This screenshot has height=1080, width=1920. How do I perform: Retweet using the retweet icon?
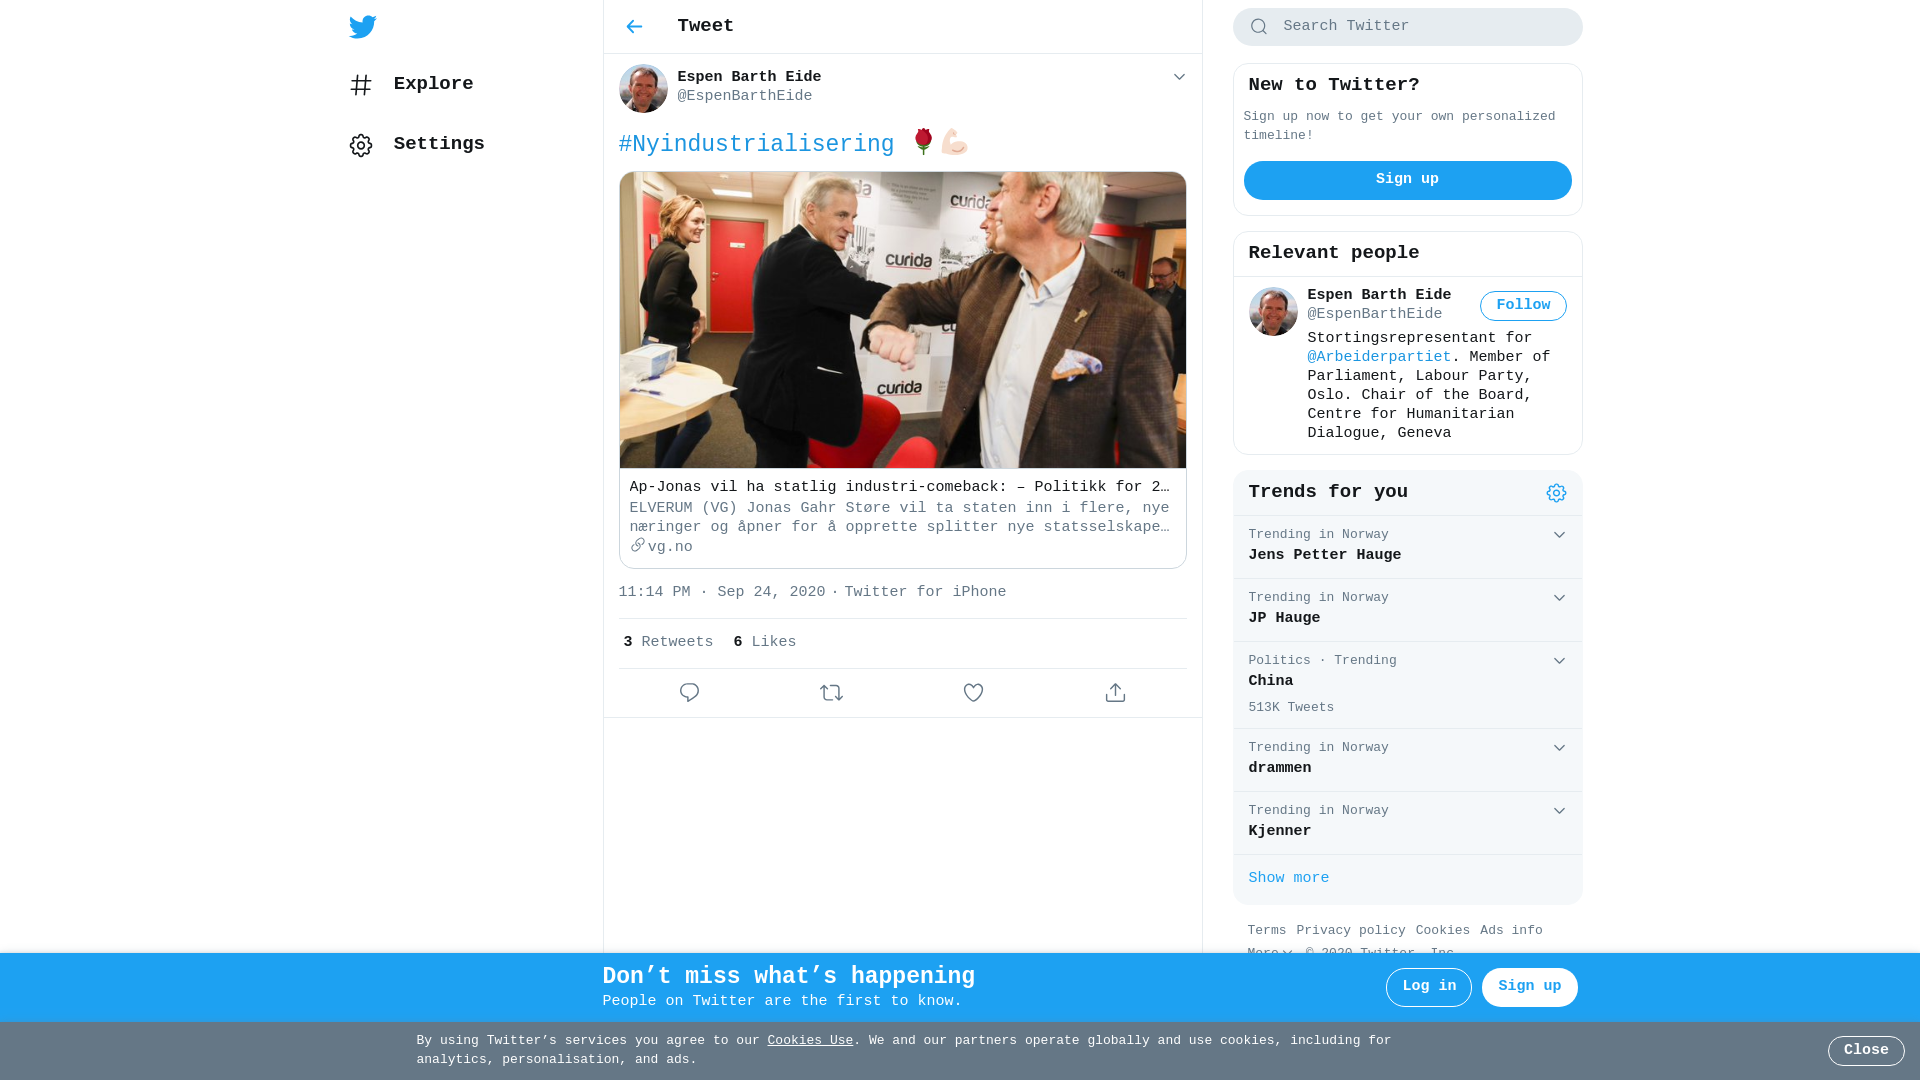(831, 693)
